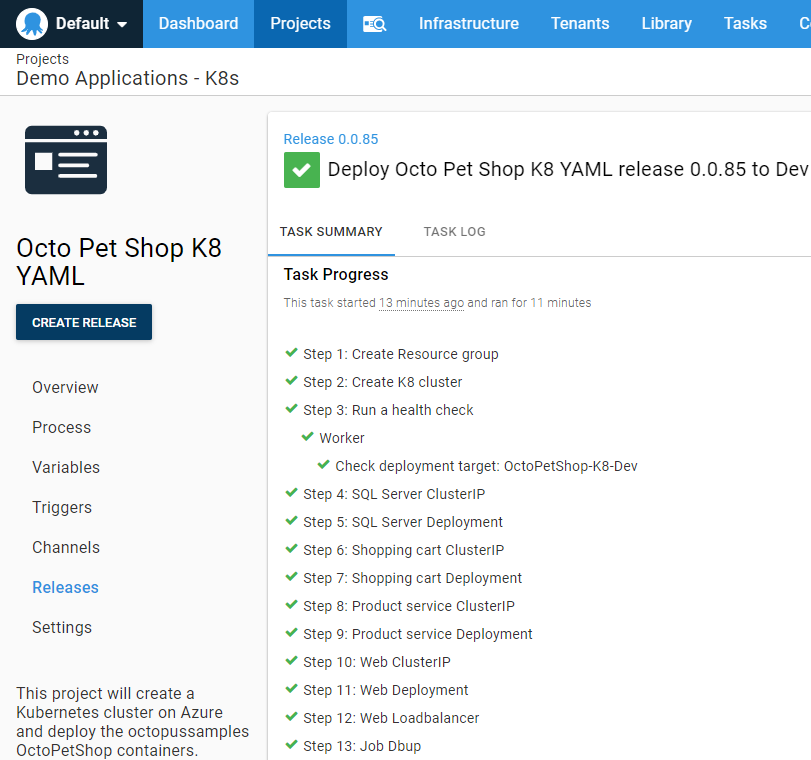Click the checkmark beside Worker
This screenshot has height=760, width=811.
coord(307,437)
